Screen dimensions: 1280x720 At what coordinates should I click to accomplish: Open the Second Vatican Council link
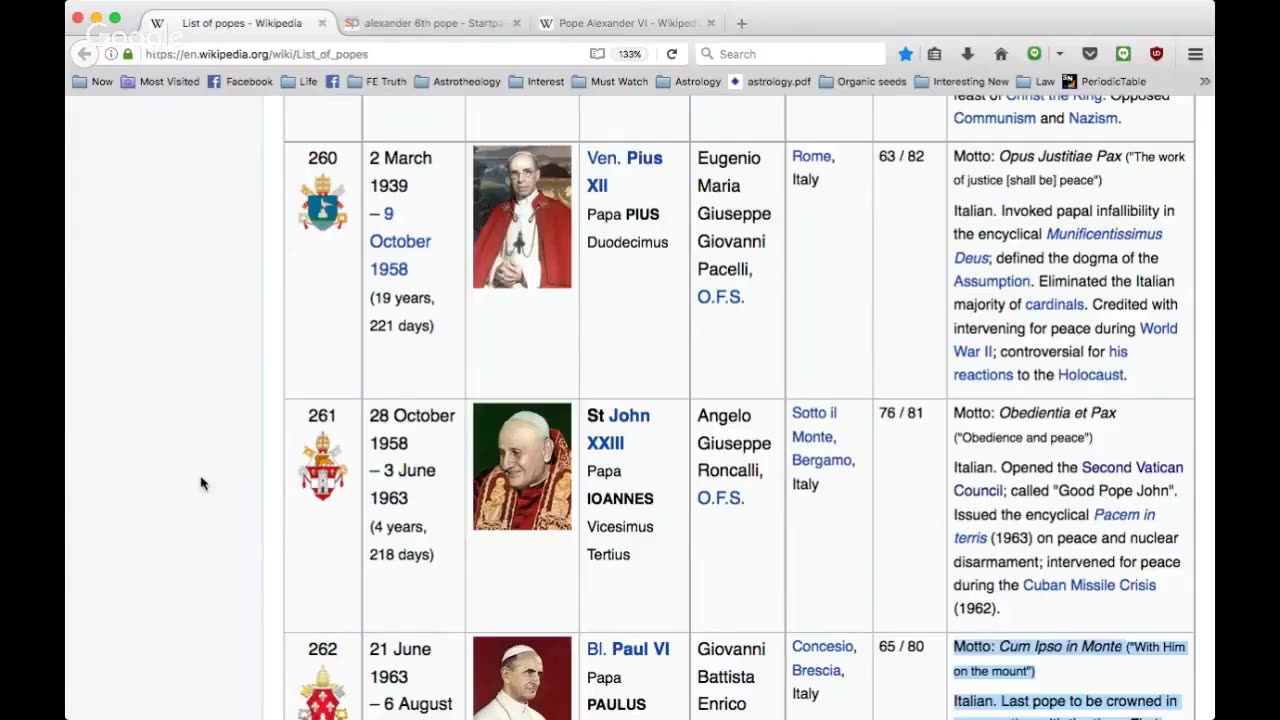(x=1068, y=479)
